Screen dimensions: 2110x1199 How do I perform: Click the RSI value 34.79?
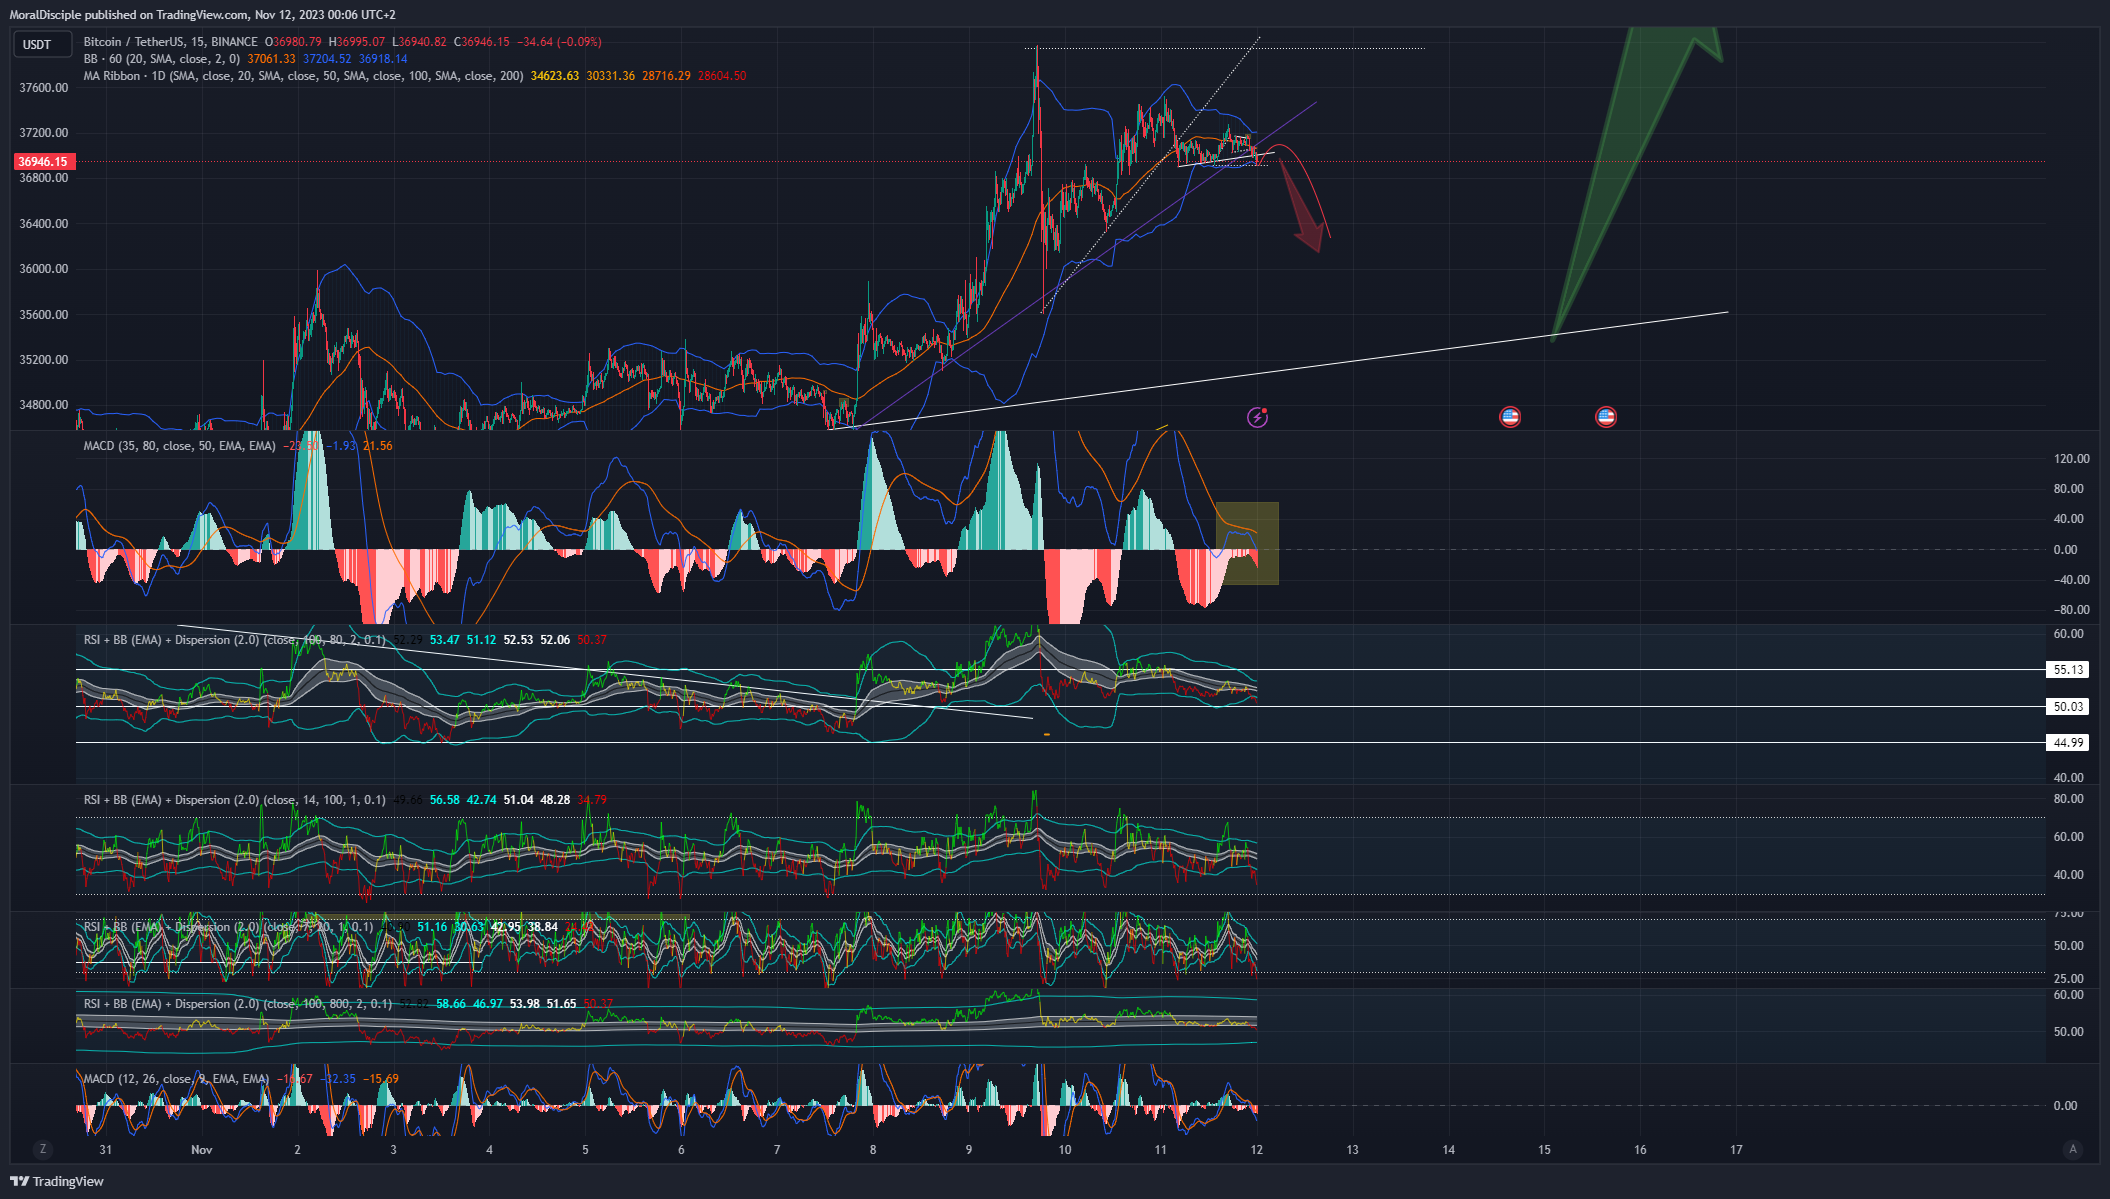click(592, 800)
